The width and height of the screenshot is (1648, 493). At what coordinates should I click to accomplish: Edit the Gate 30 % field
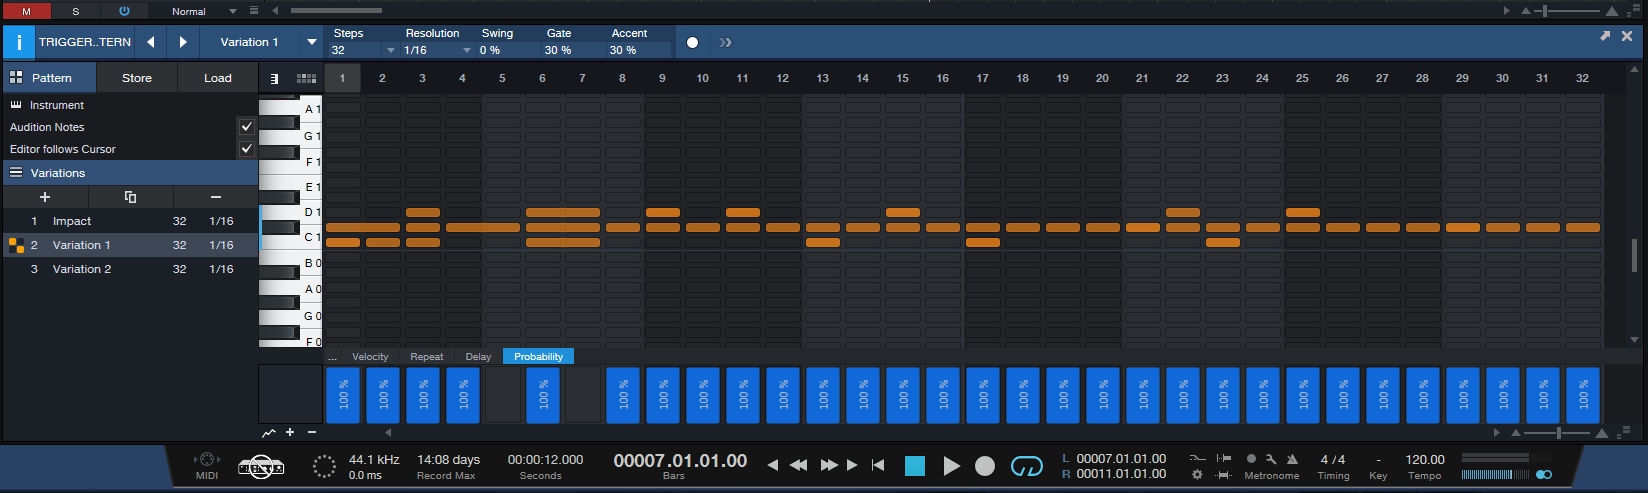coord(573,50)
